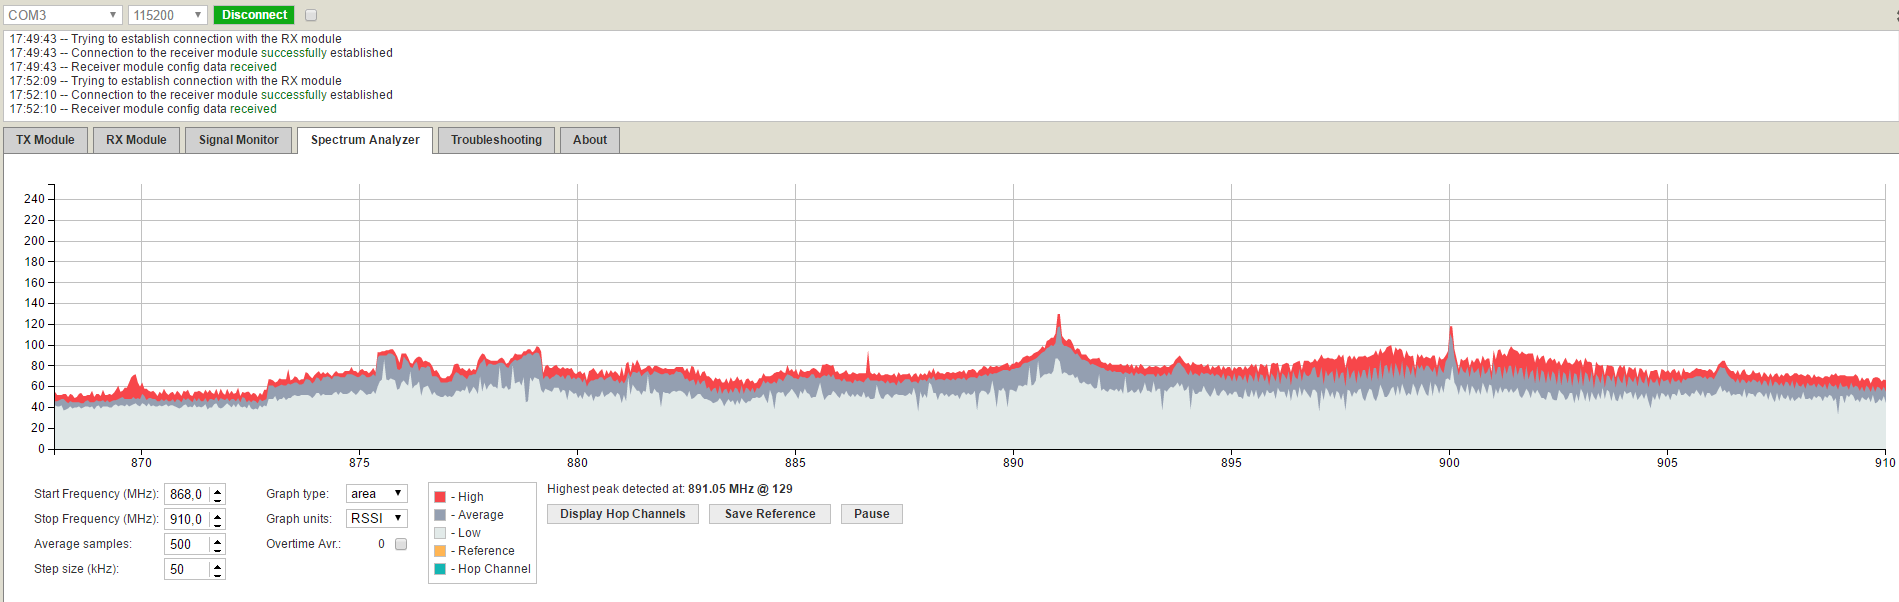Increase the Start Frequency with up arrow

coord(217,490)
